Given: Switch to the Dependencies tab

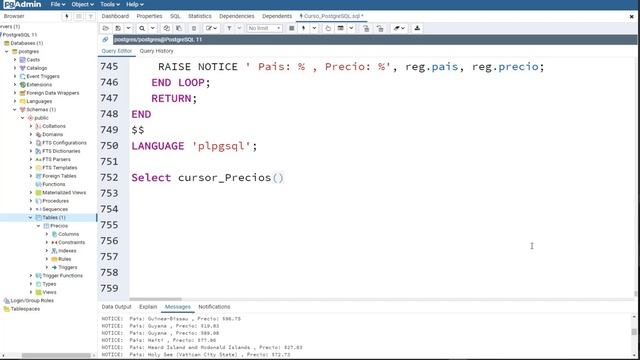Looking at the screenshot, I should coord(237,16).
